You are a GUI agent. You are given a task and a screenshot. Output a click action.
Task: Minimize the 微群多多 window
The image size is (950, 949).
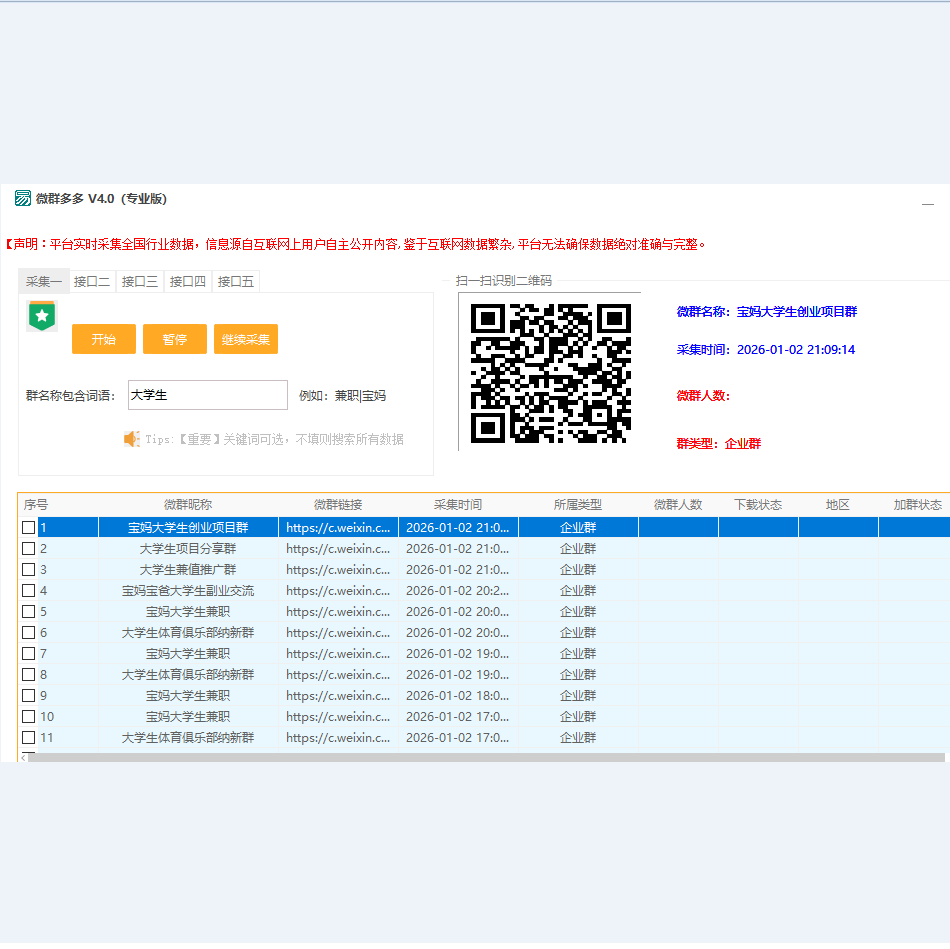pos(927,203)
